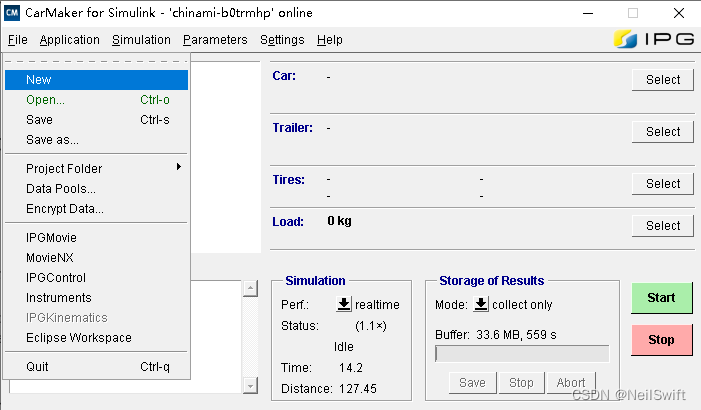
Task: Choose Save as... from the File menu
Action: [x=96, y=140]
